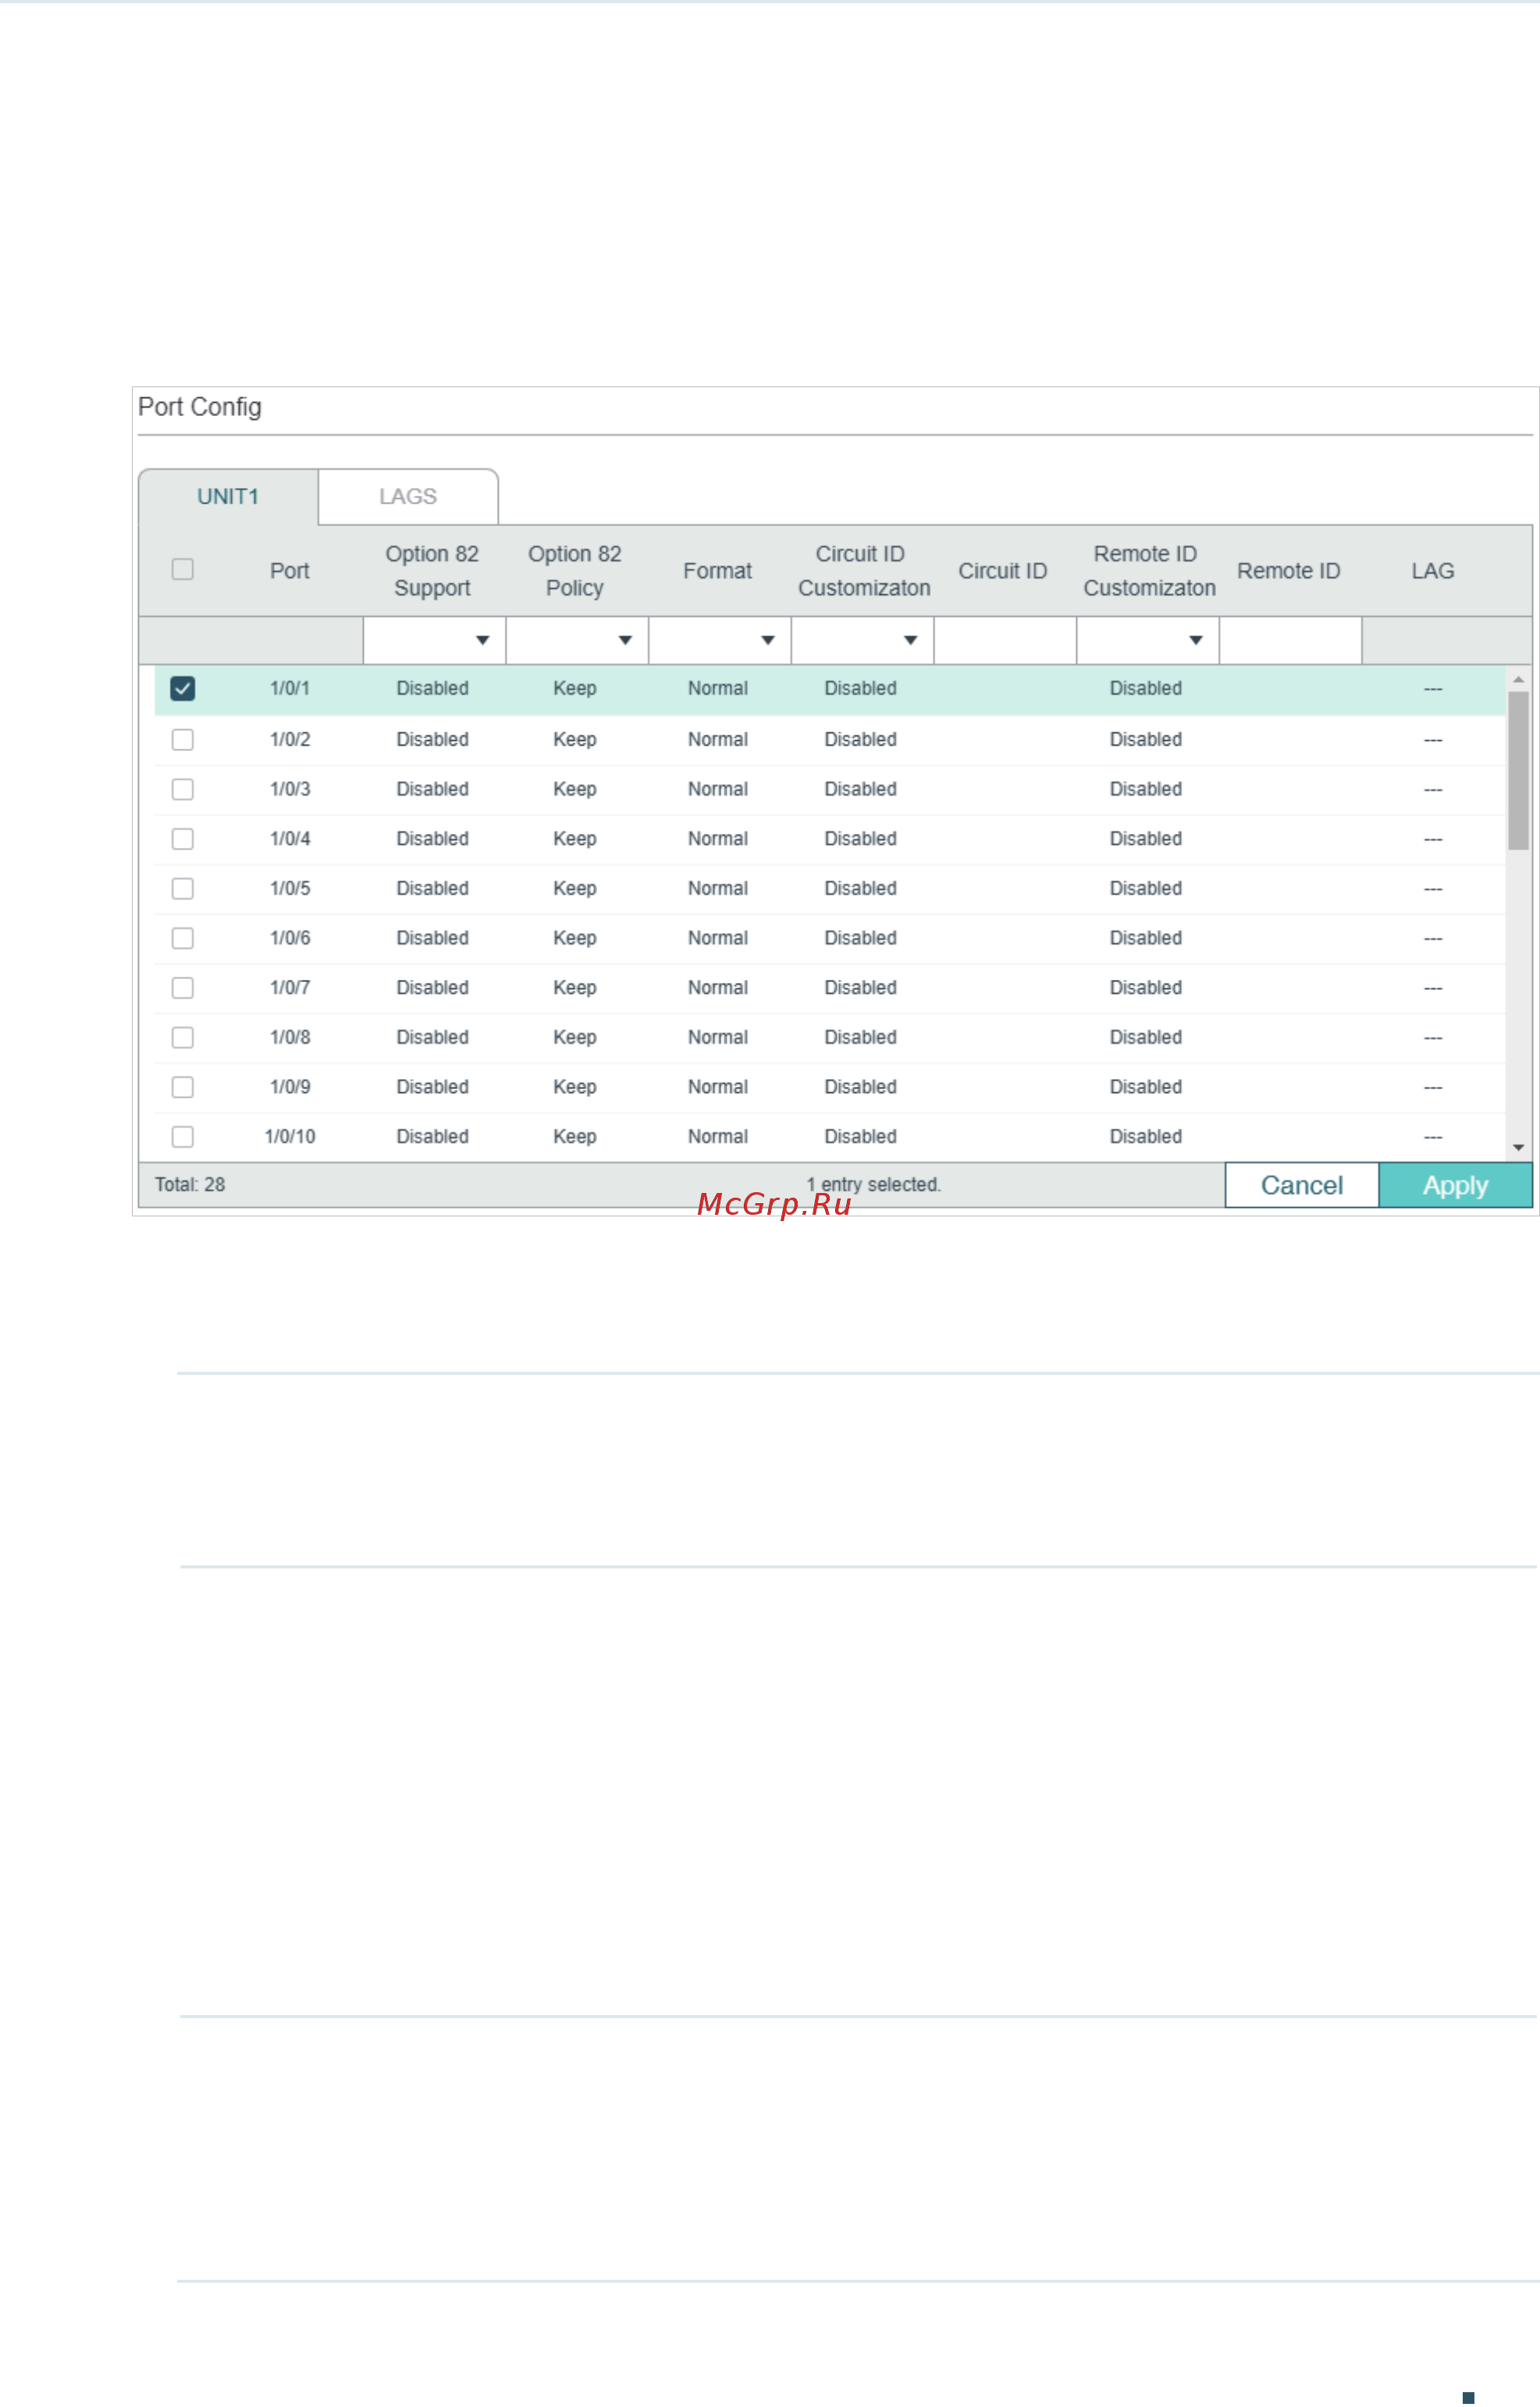1540x2407 pixels.
Task: Switch to the LAGS tab
Action: pyautogui.click(x=408, y=496)
